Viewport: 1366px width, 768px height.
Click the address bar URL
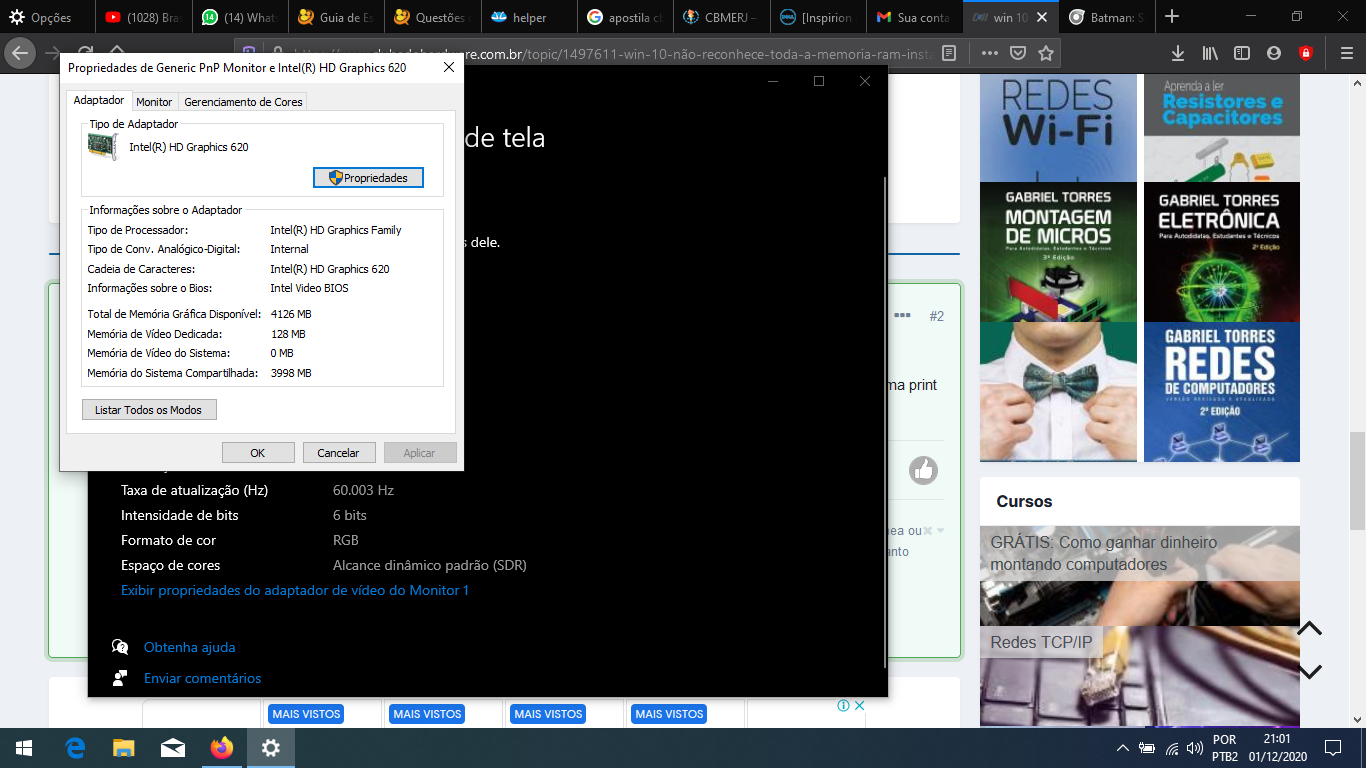click(612, 53)
